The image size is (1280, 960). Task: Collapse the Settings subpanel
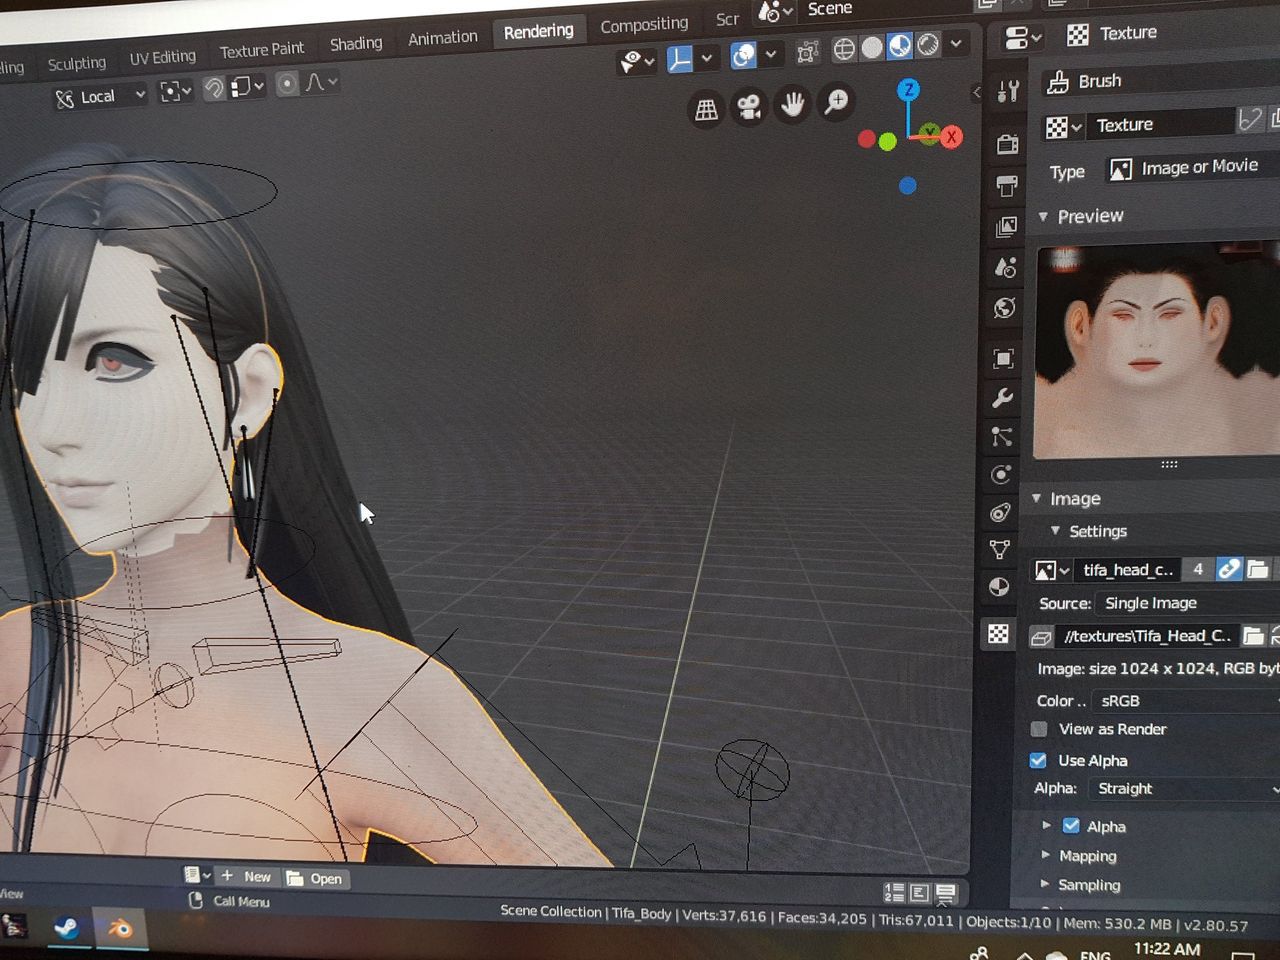coord(1055,531)
